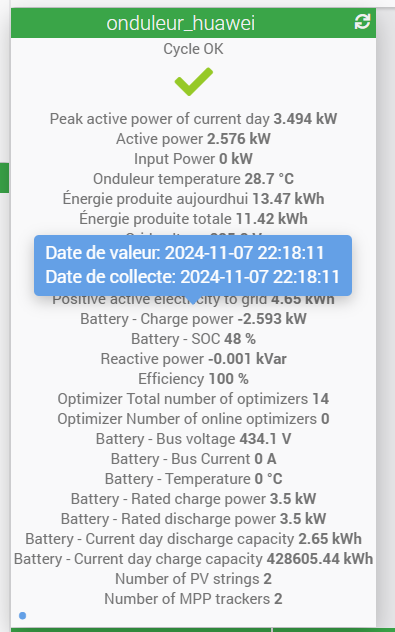Select Peak active power value 3.494 kW
395x632 pixels.
point(305,119)
